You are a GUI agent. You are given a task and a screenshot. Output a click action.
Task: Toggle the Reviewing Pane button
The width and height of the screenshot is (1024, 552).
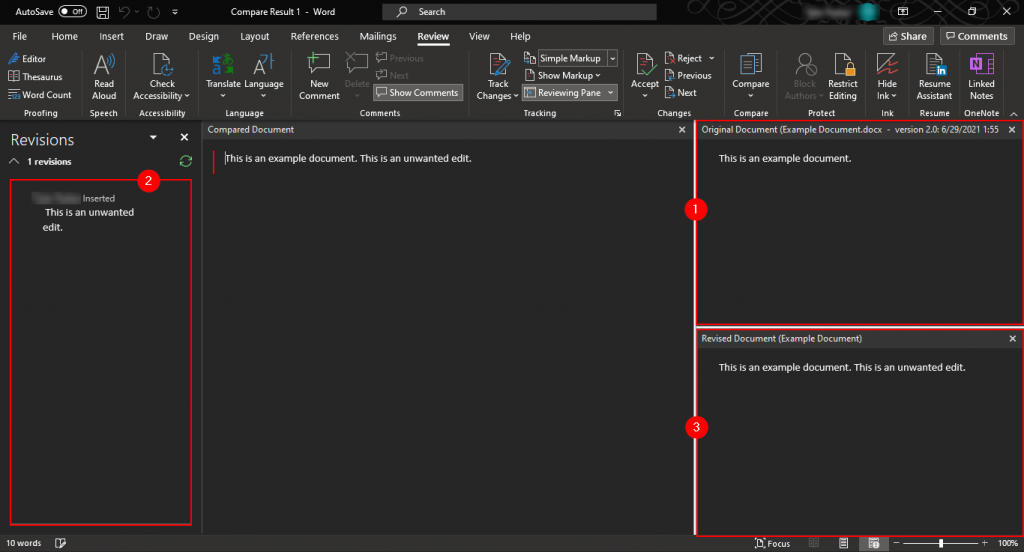(x=563, y=93)
